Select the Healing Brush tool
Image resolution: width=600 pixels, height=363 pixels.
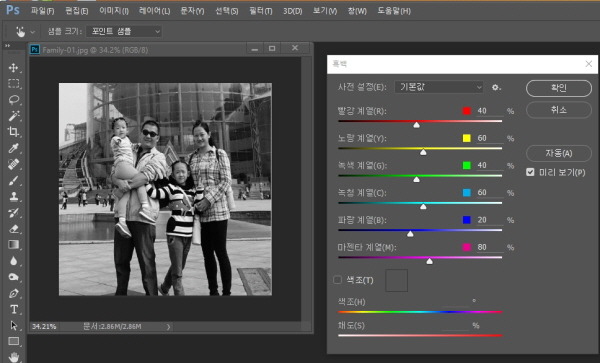[13, 164]
